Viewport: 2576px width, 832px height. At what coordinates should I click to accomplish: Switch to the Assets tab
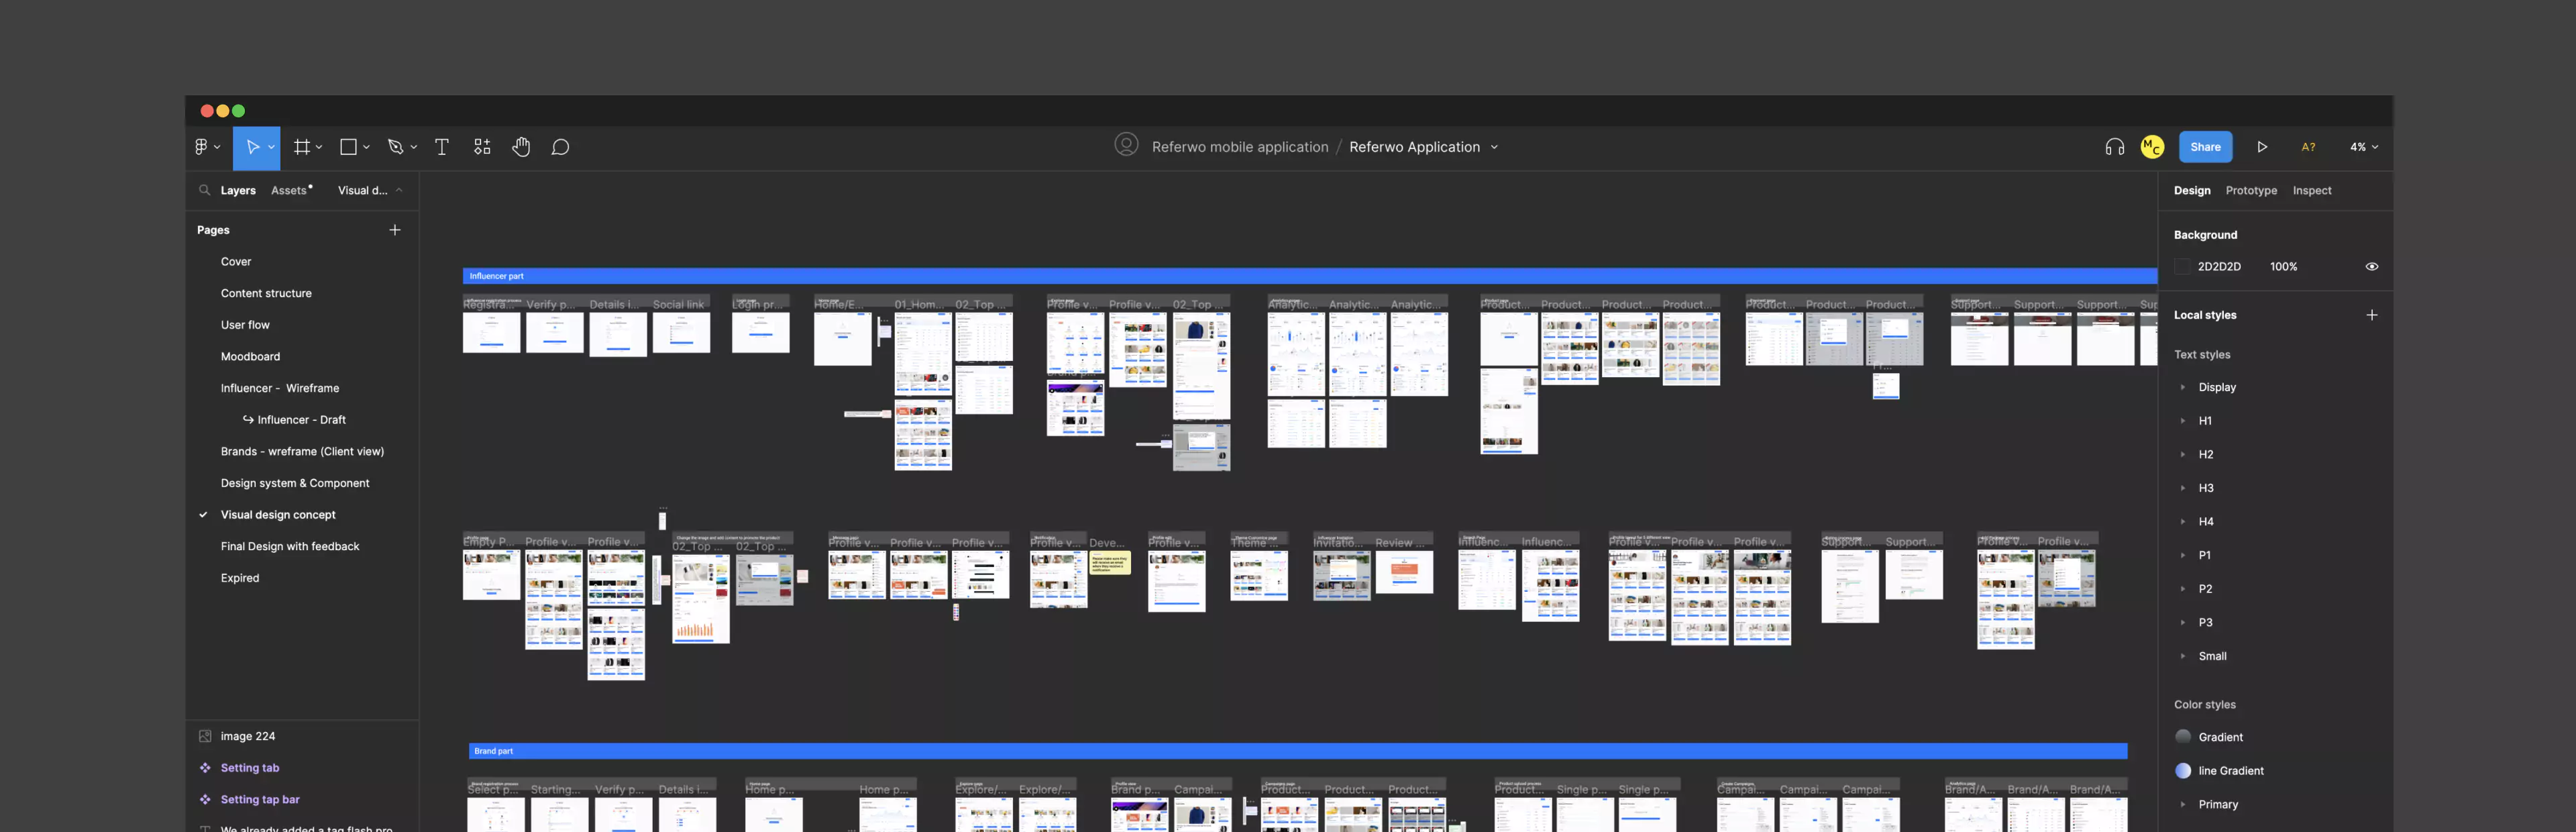coord(289,190)
